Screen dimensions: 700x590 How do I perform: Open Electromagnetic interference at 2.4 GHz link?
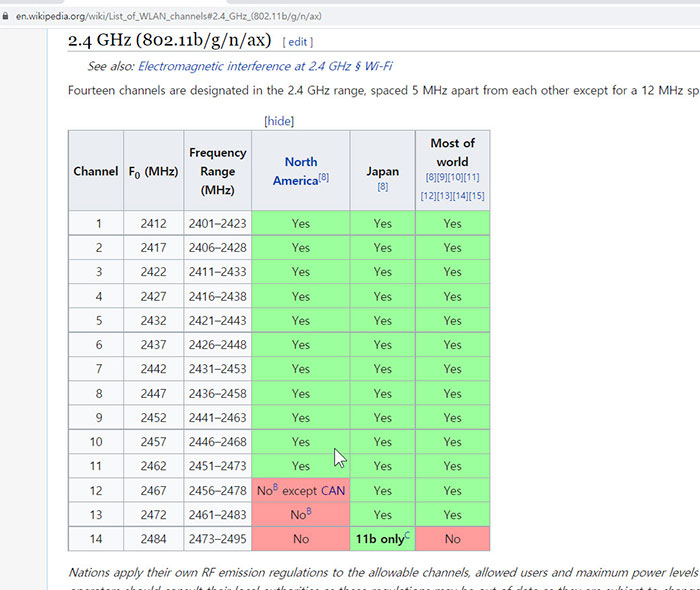pyautogui.click(x=265, y=66)
